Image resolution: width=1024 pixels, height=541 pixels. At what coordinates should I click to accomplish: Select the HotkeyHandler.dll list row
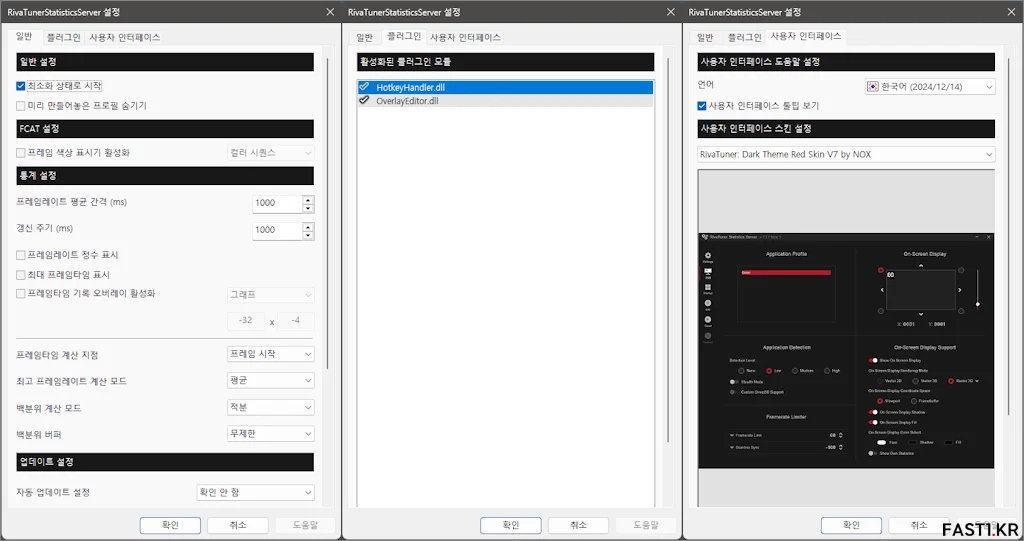click(x=505, y=87)
